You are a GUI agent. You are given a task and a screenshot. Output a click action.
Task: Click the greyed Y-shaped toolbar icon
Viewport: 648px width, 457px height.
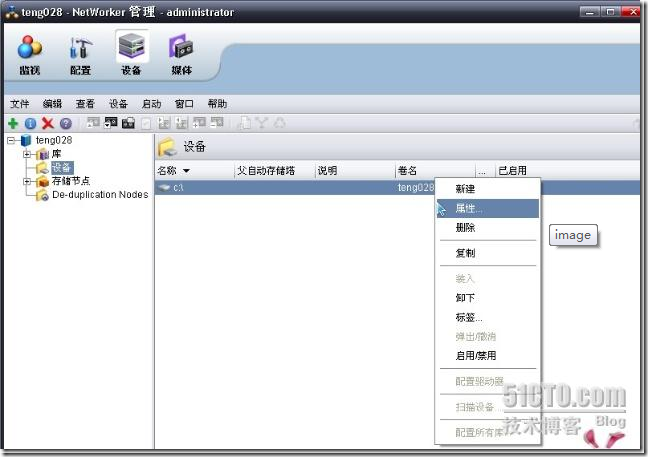coord(262,123)
